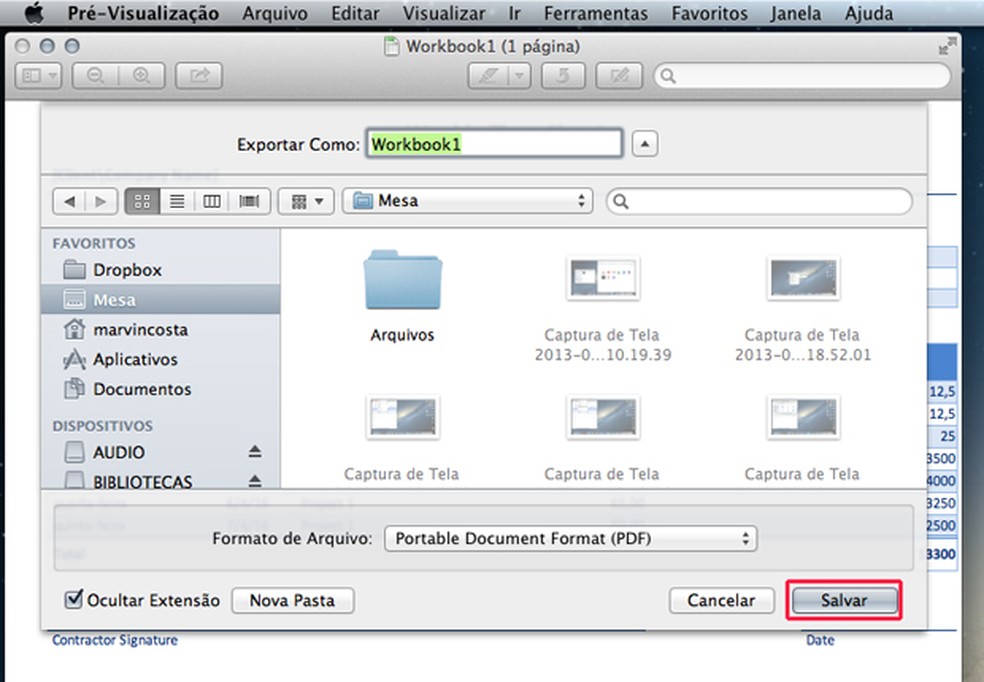Open the item arrangement dropdown
Viewport: 984px width, 682px height.
click(306, 200)
